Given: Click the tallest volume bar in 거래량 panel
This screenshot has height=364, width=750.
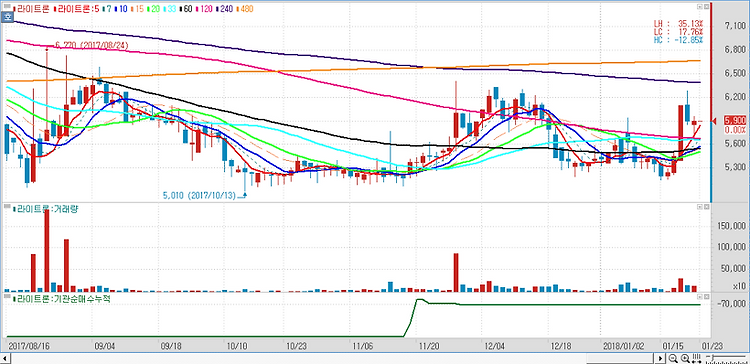Looking at the screenshot, I should click(47, 251).
